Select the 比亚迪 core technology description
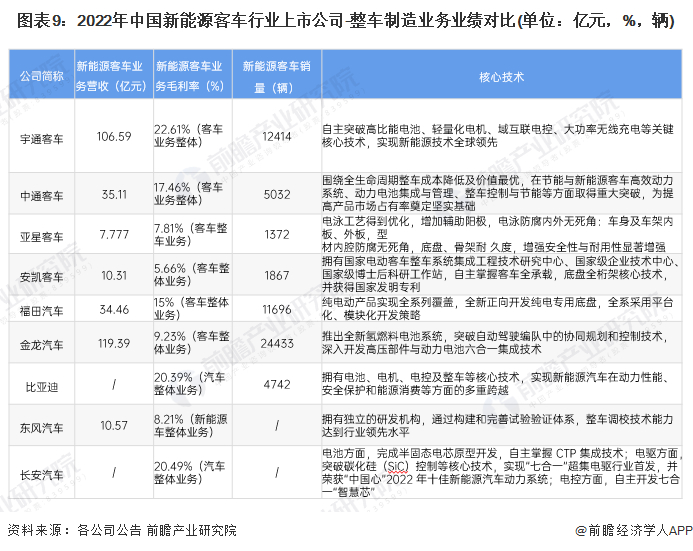The width and height of the screenshot is (693, 551). (x=495, y=384)
